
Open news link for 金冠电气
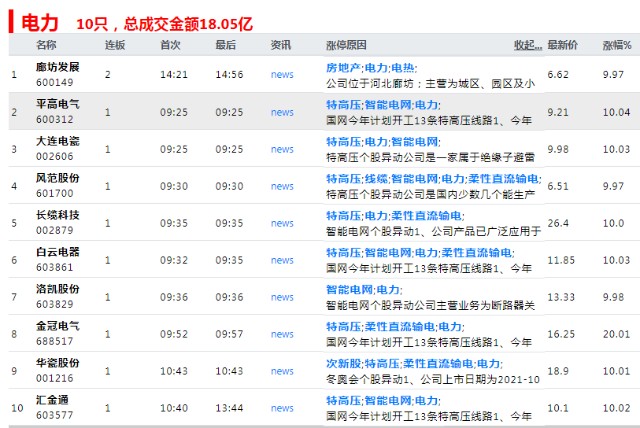click(x=282, y=334)
